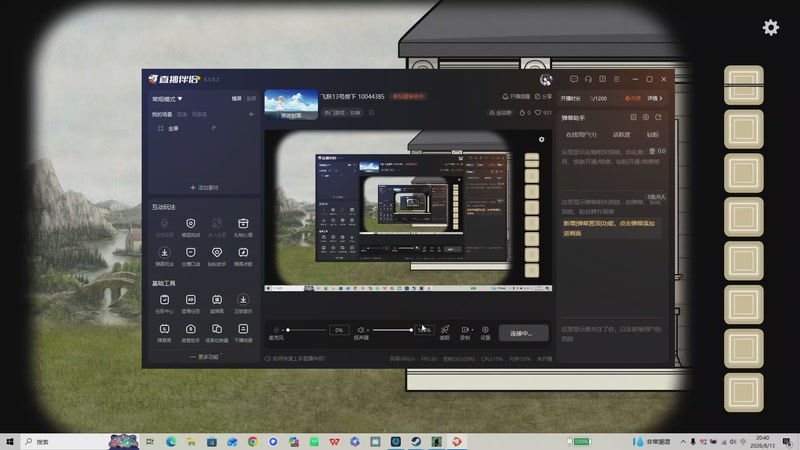Click the 连接中... start streaming button

523,333
